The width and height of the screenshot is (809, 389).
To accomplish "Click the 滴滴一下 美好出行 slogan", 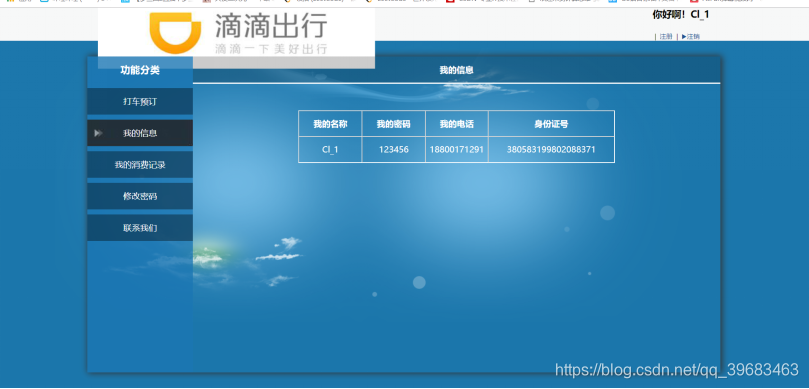I will click(x=271, y=49).
